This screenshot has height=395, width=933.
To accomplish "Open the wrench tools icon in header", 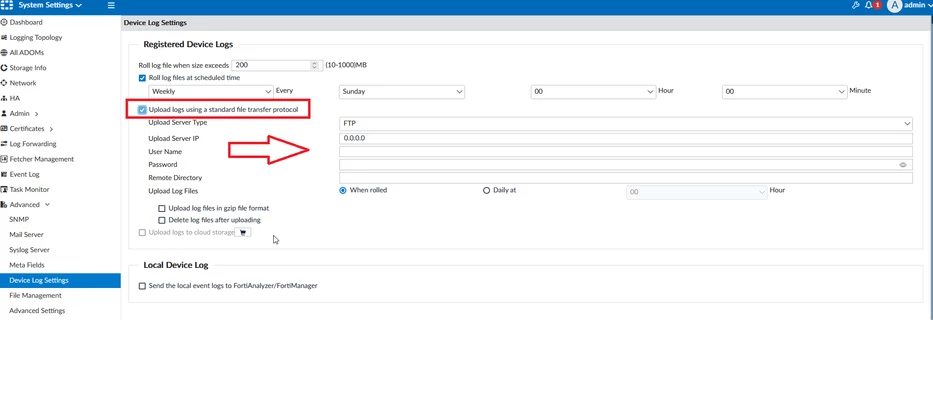I will coord(856,5).
